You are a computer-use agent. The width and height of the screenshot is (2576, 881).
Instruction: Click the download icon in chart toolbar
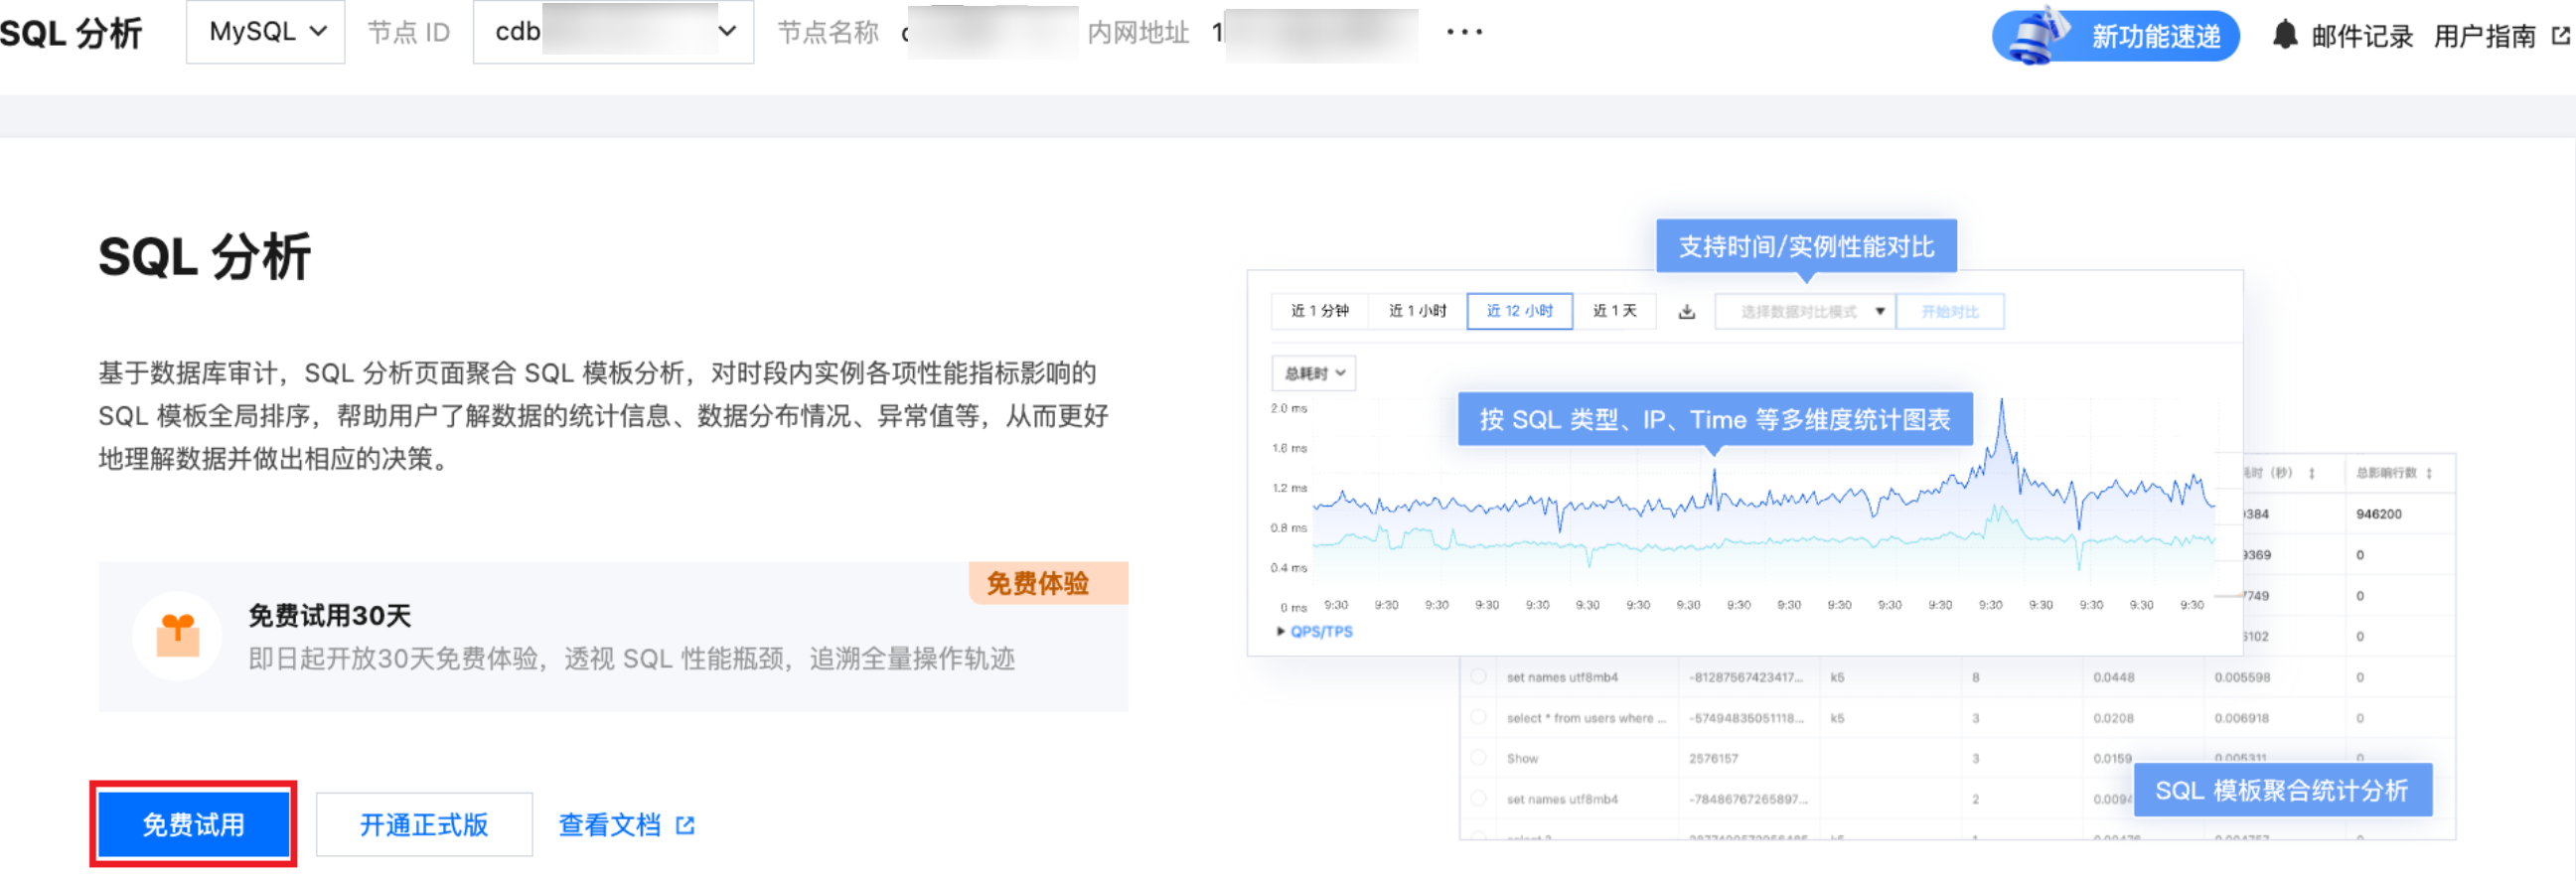(1686, 312)
